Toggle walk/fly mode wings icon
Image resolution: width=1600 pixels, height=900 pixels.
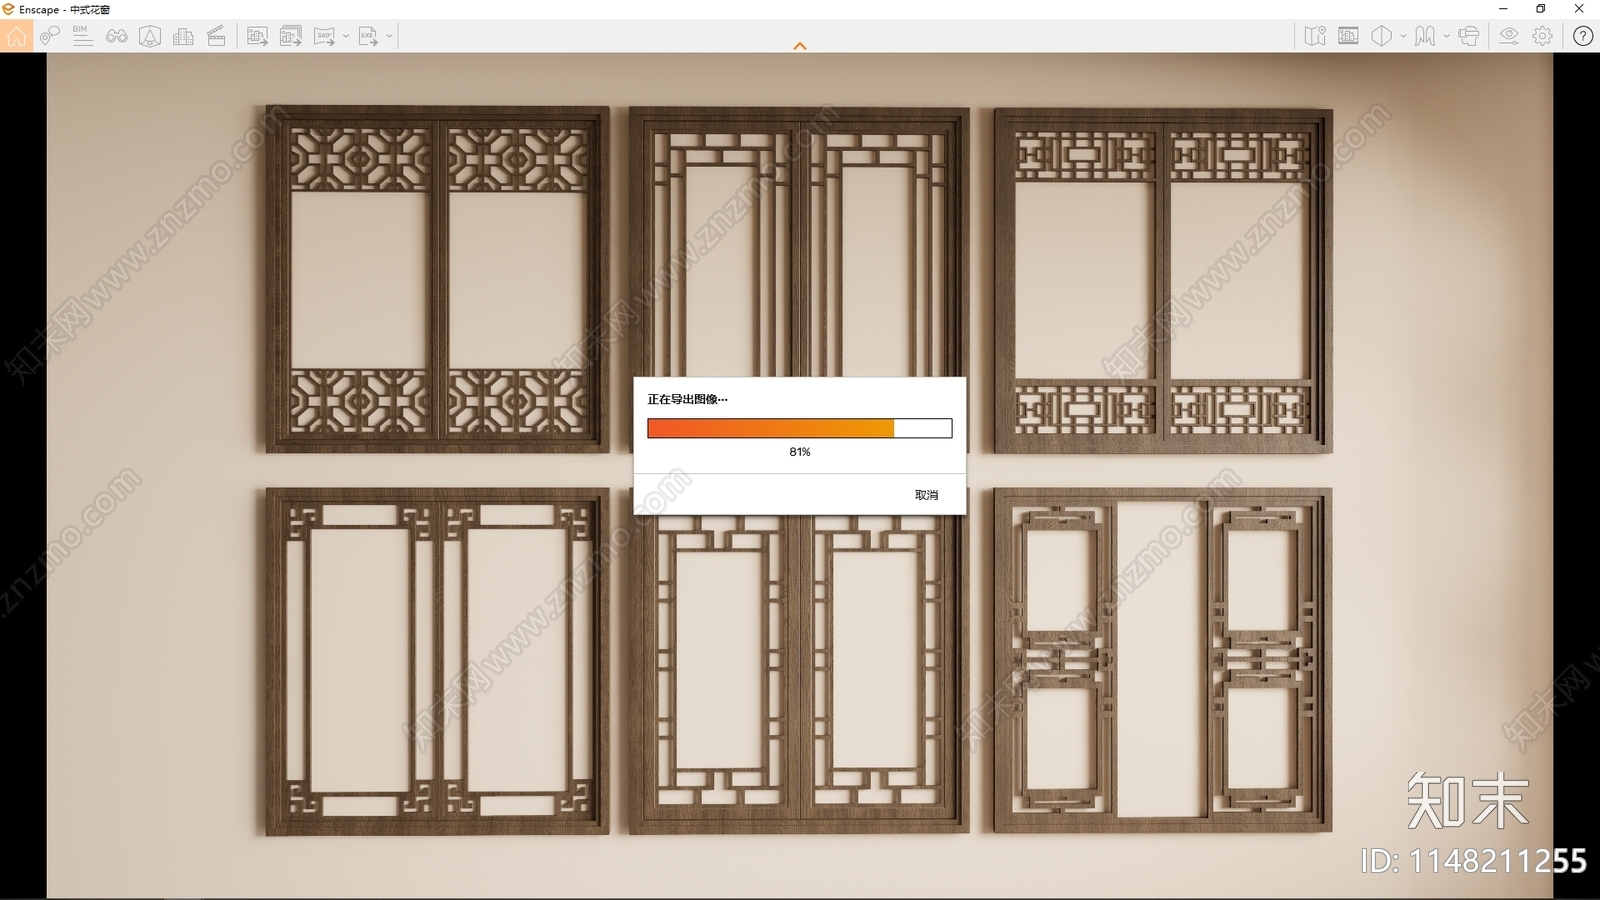click(1425, 37)
